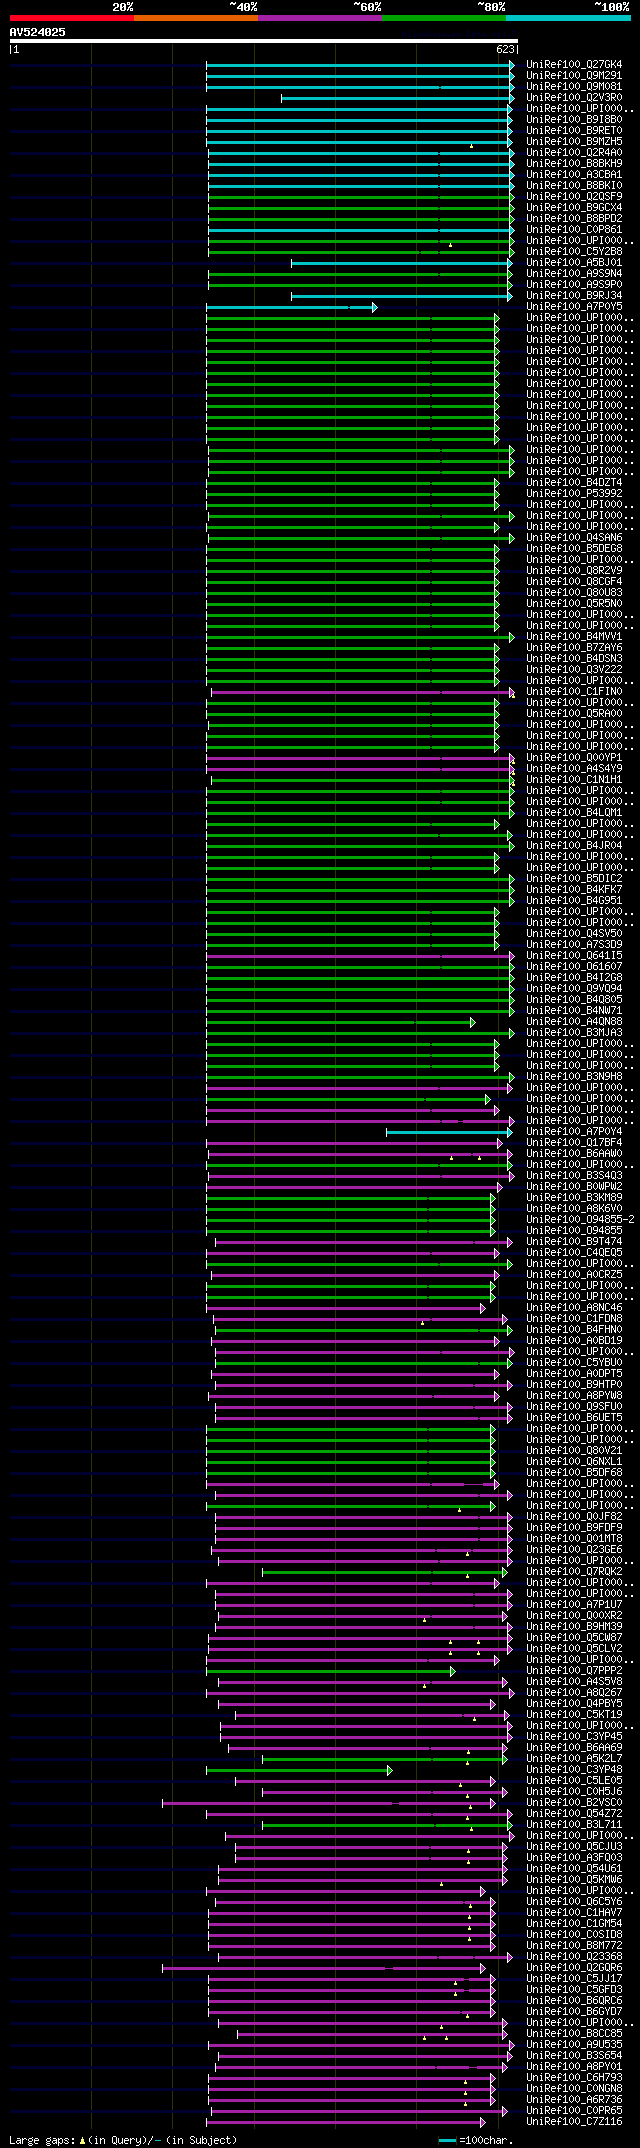Open UniRef100_B4MVV1 hit

tap(574, 636)
